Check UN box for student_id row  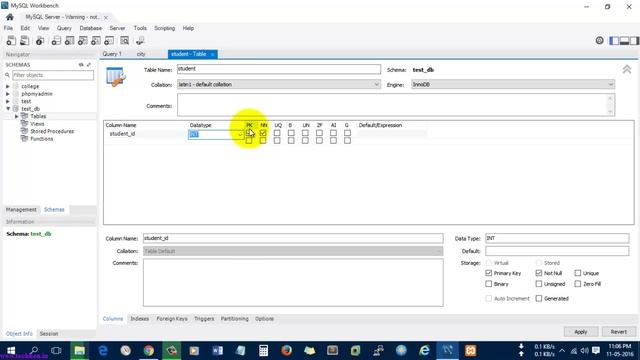[305, 133]
